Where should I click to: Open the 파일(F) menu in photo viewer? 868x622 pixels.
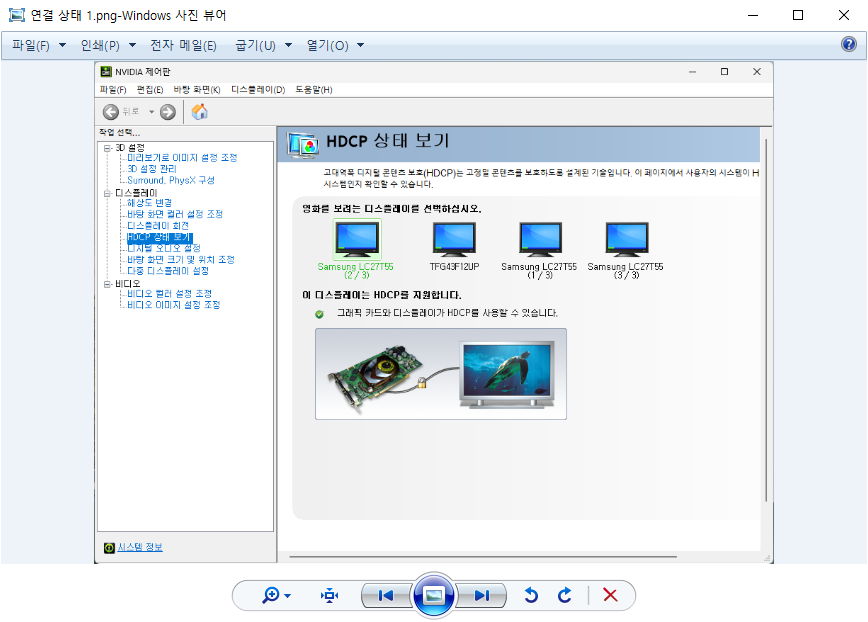tap(31, 45)
